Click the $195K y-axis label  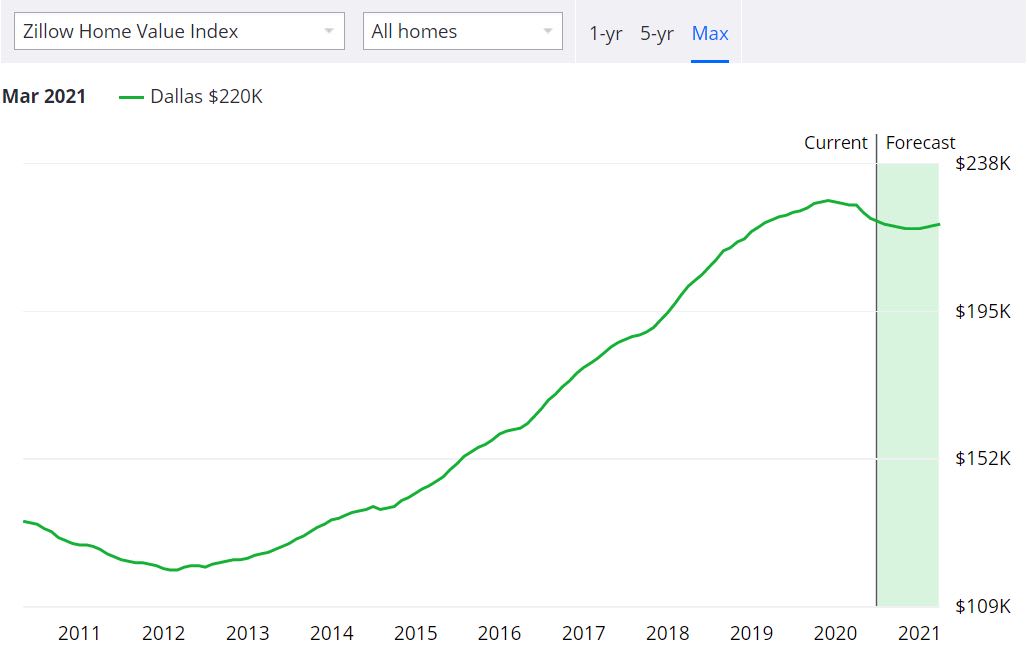coord(982,311)
